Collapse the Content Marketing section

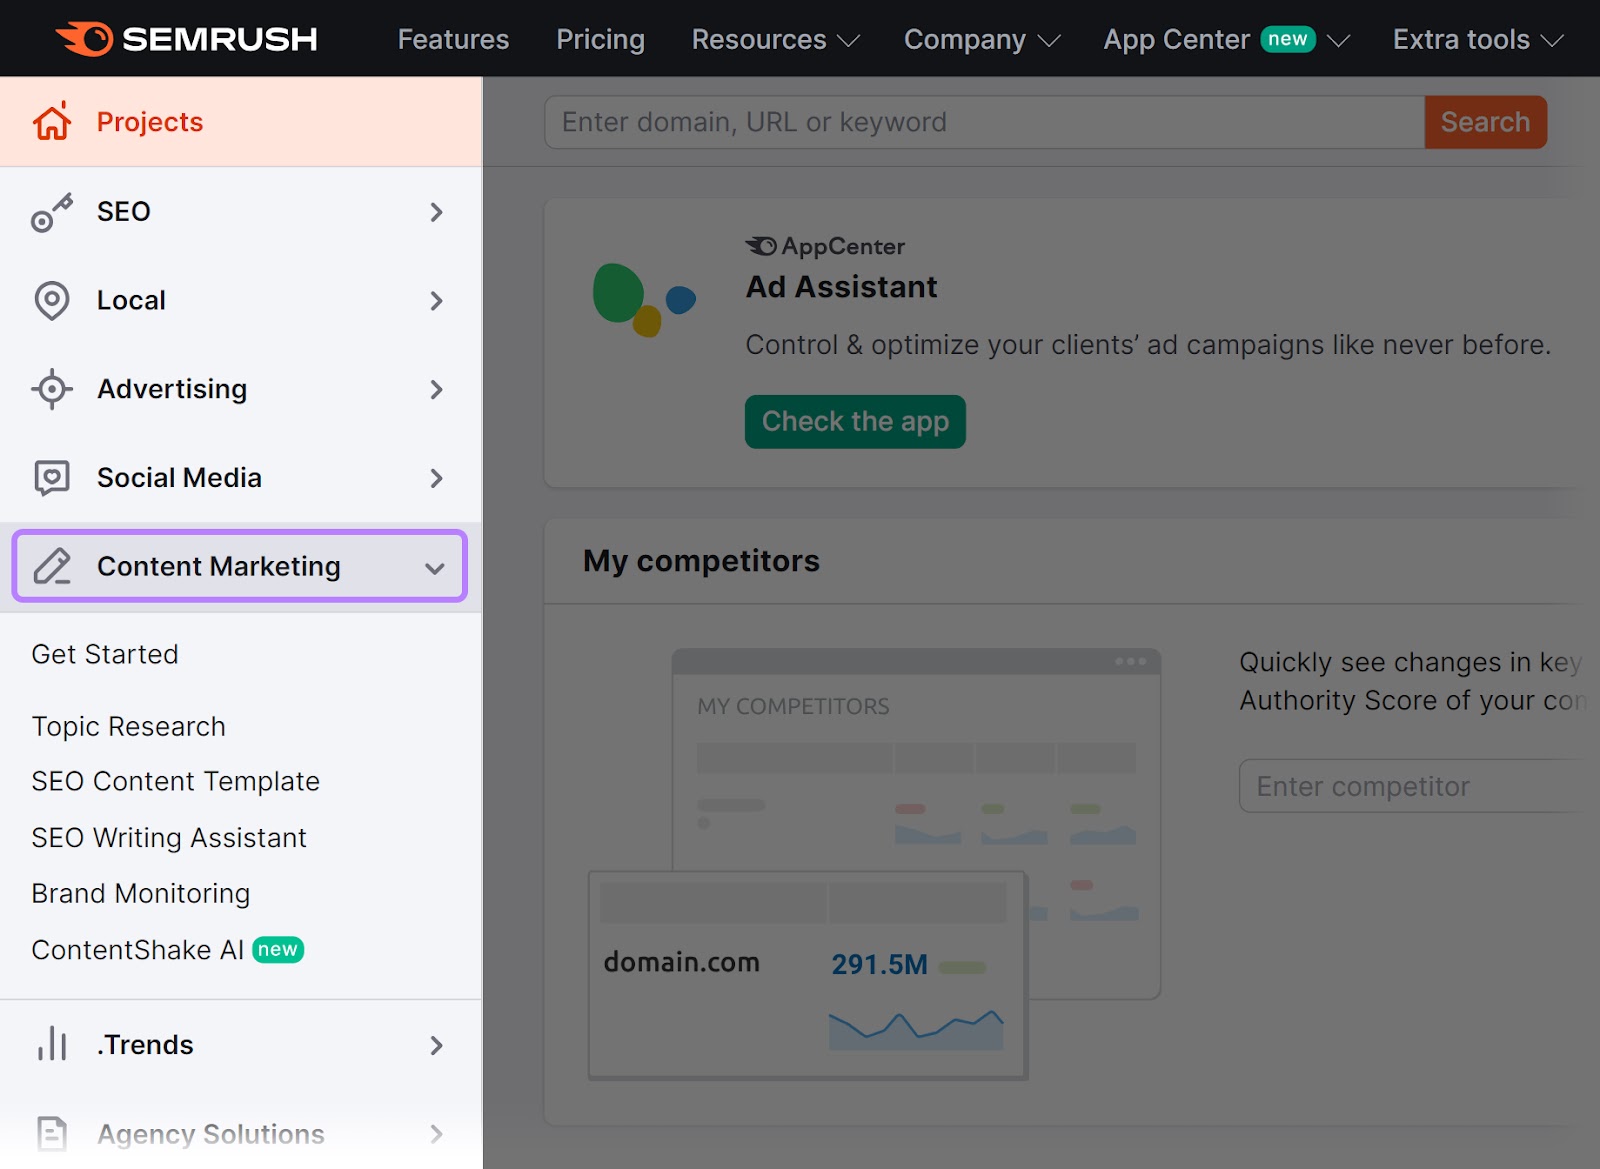[x=435, y=567]
